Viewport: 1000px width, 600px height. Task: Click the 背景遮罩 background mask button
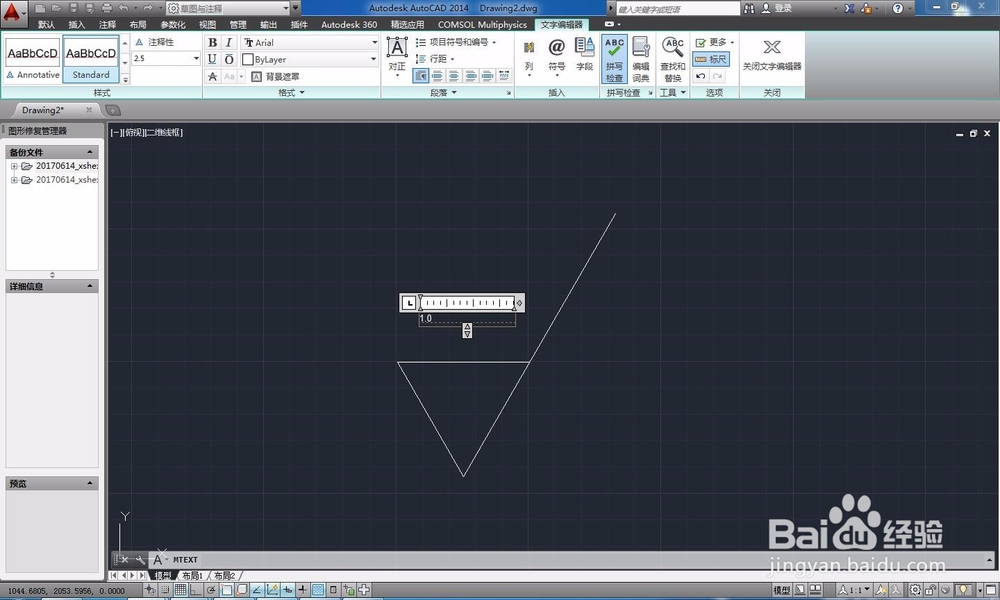point(275,77)
